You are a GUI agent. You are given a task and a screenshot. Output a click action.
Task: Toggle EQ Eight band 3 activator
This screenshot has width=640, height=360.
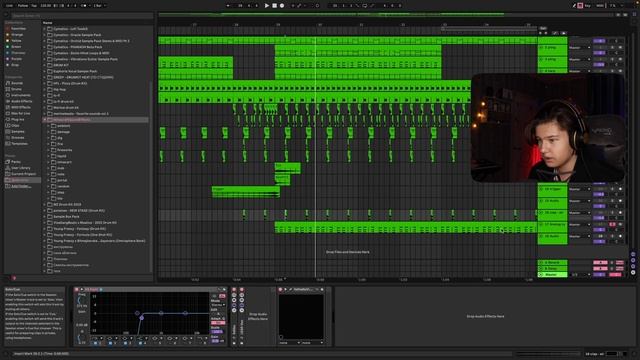(125, 343)
